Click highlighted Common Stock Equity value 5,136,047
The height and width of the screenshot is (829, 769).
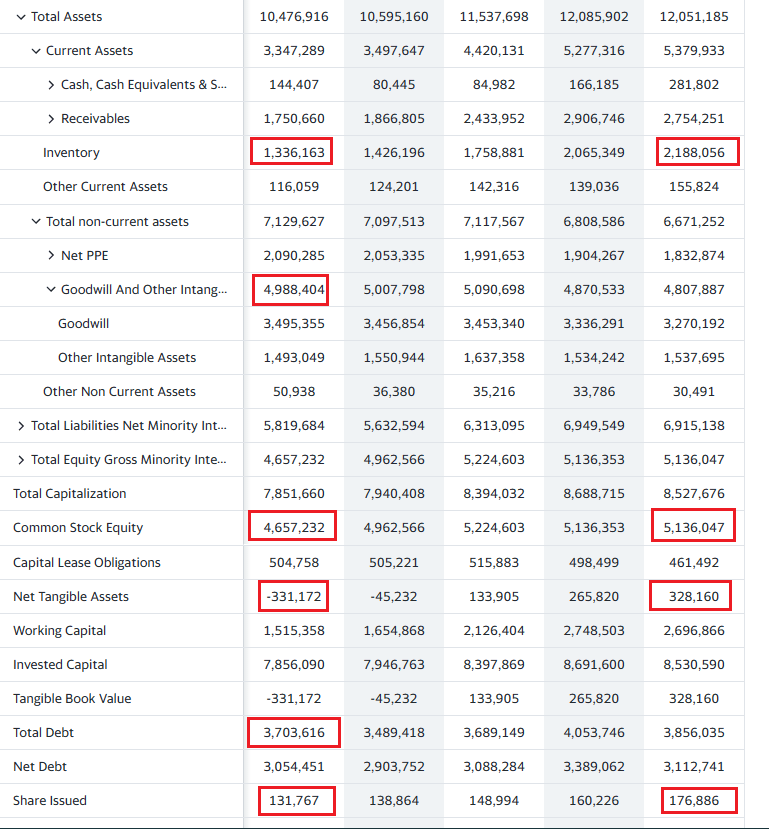tap(693, 528)
